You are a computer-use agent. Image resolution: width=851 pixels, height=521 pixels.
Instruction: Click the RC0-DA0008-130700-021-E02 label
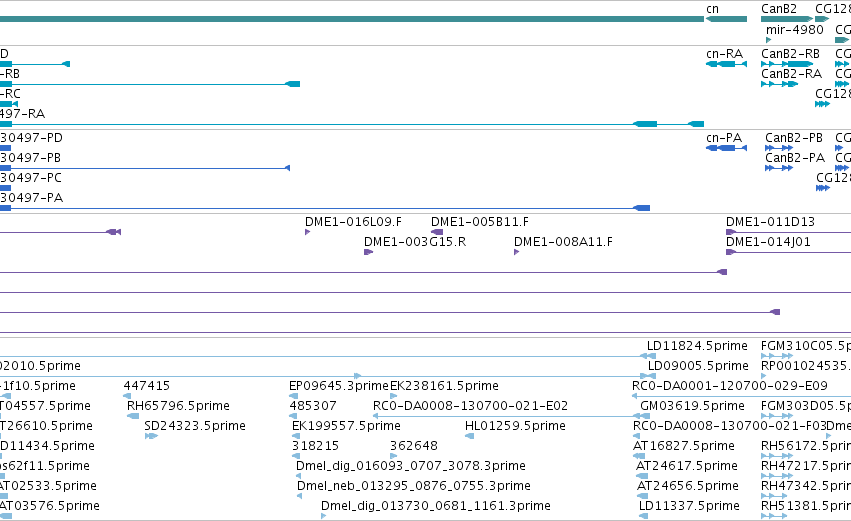(471, 406)
